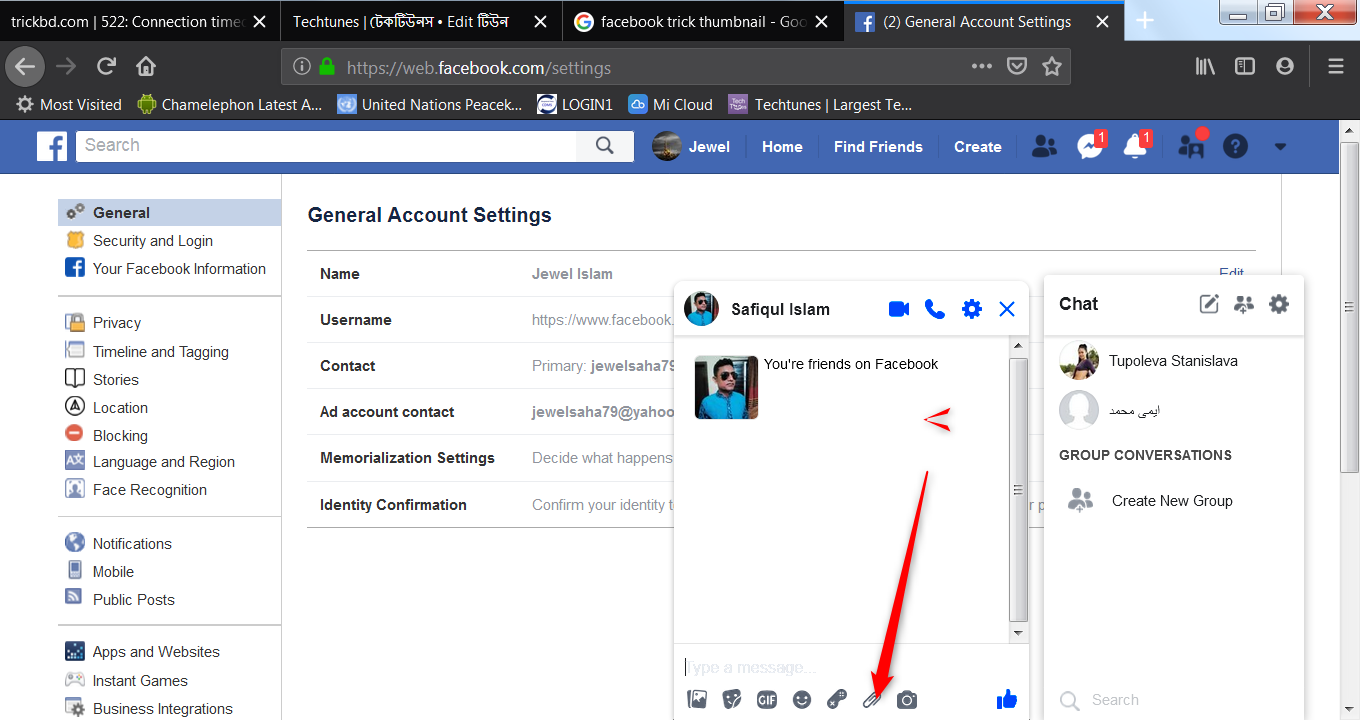Go to the Firefox home page
Viewport: 1360px width, 720px height.
click(146, 67)
